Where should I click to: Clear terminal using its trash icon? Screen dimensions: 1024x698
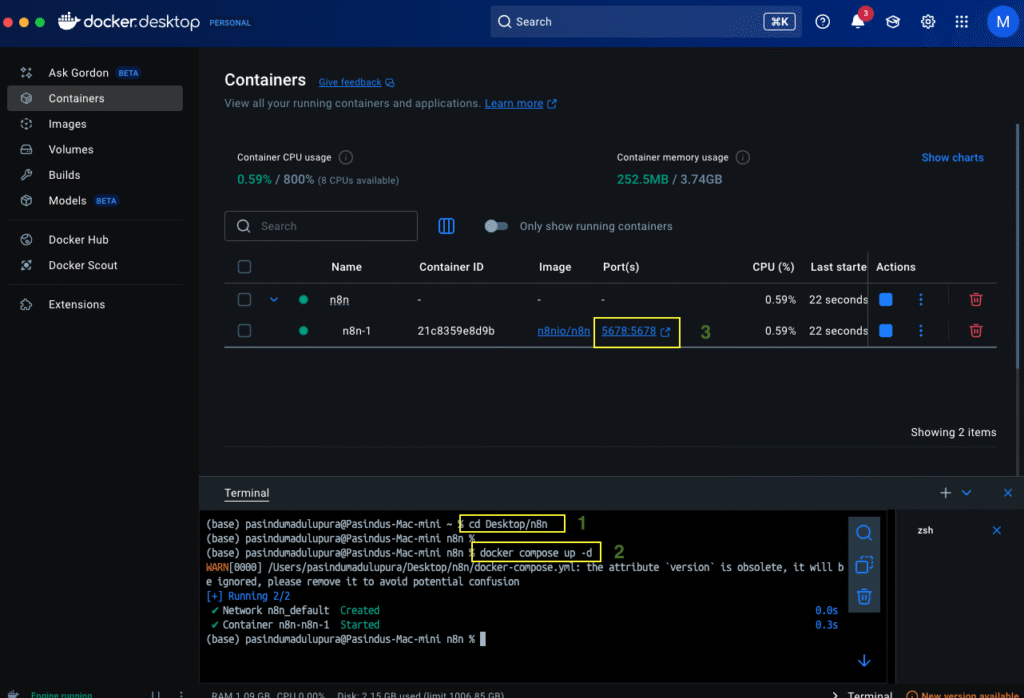coord(863,596)
